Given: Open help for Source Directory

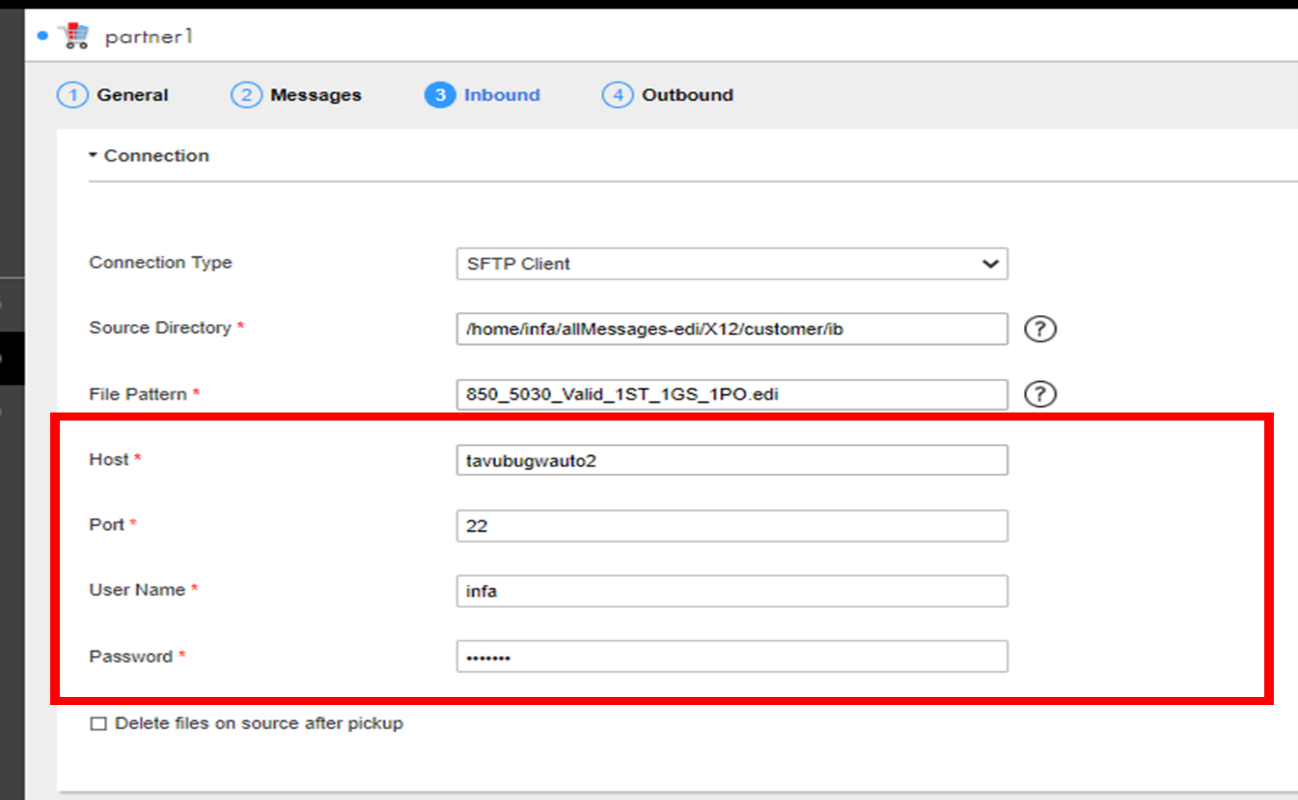Looking at the screenshot, I should point(1040,329).
